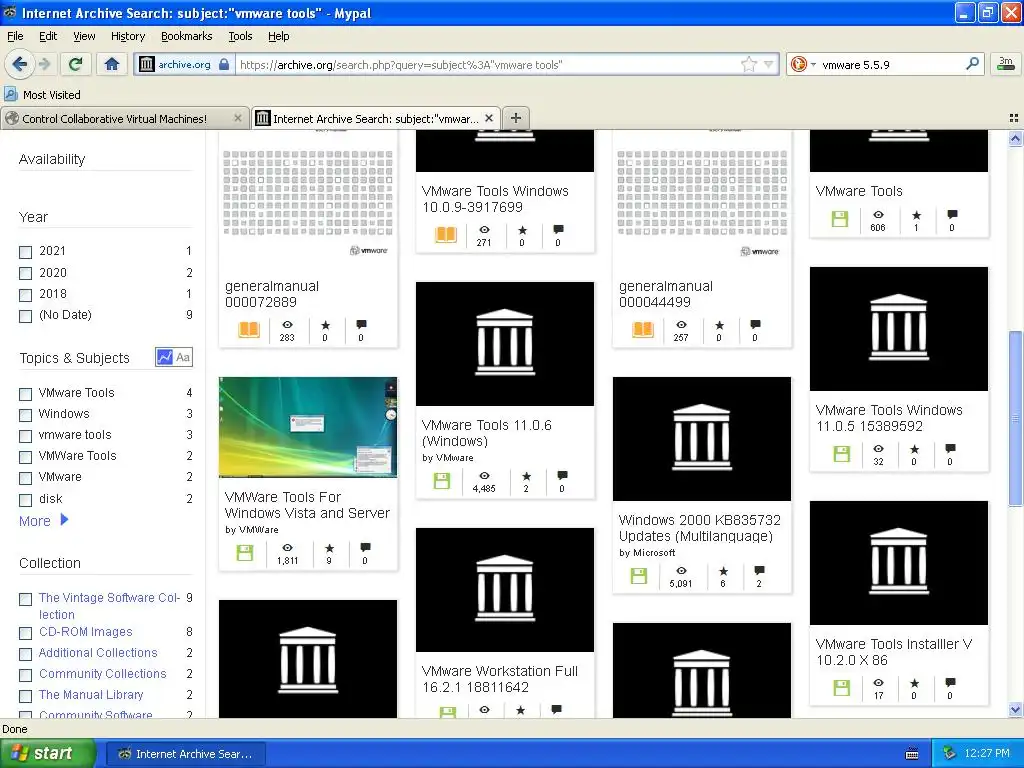This screenshot has height=768, width=1024.
Task: Open VMware Workstation Full 16.2.1 title link
Action: point(500,679)
